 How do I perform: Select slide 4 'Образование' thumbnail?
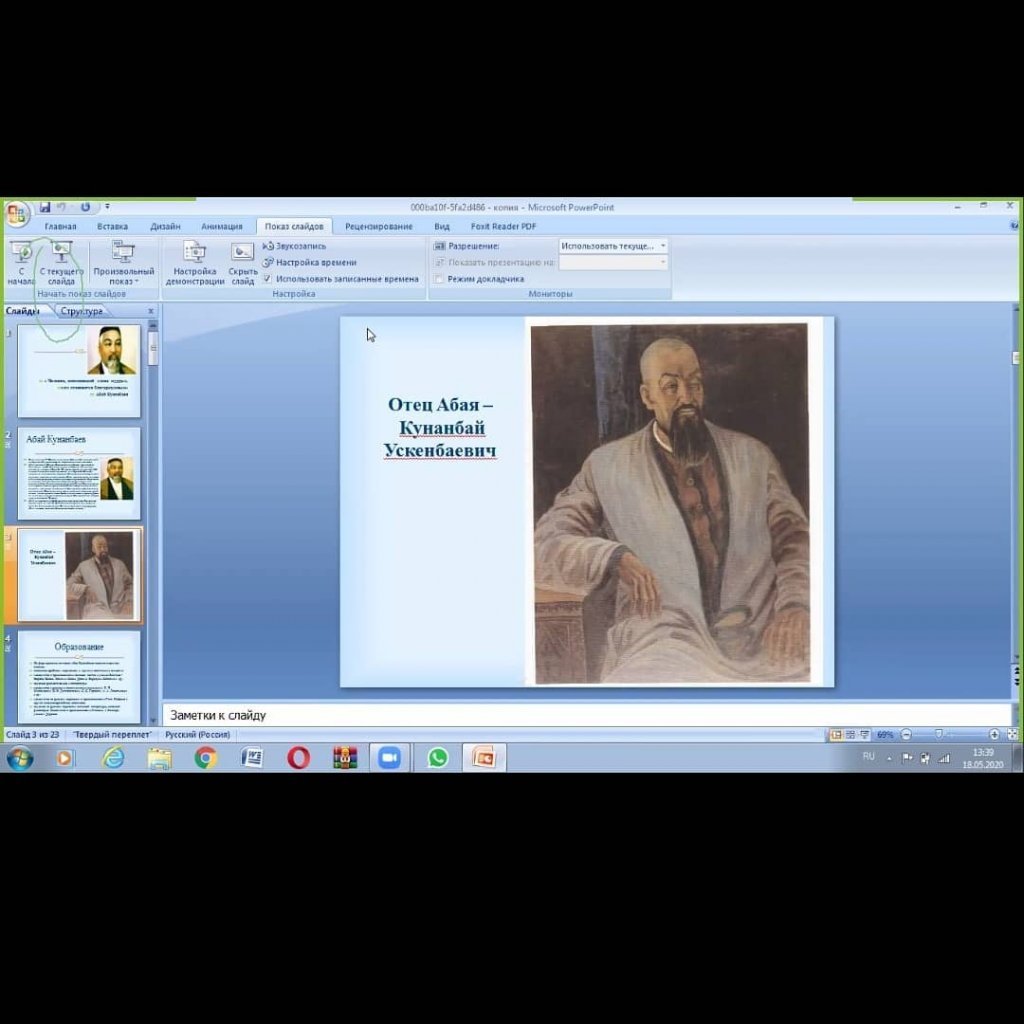point(79,677)
